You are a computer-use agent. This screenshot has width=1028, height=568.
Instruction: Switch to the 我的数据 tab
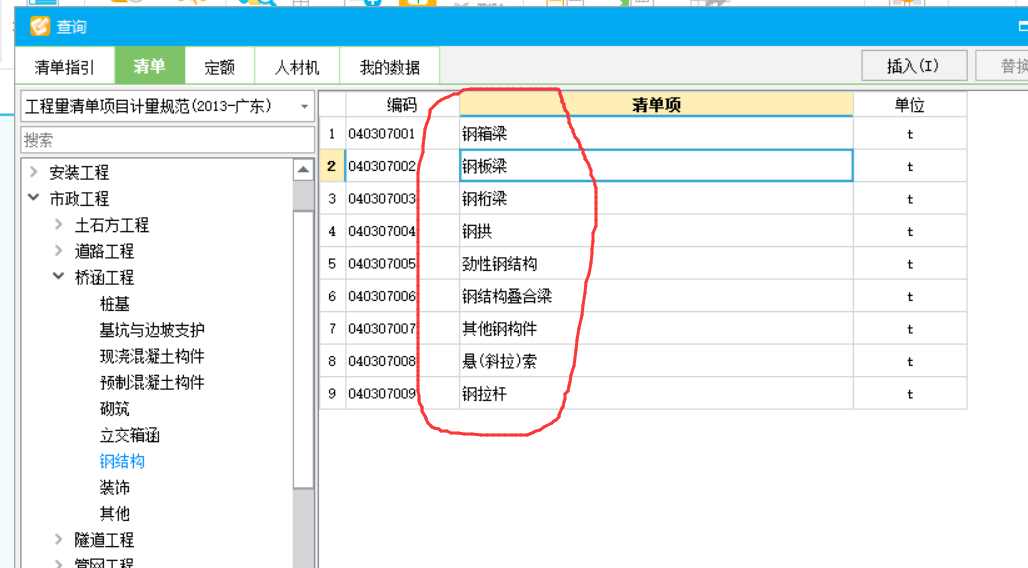(389, 67)
